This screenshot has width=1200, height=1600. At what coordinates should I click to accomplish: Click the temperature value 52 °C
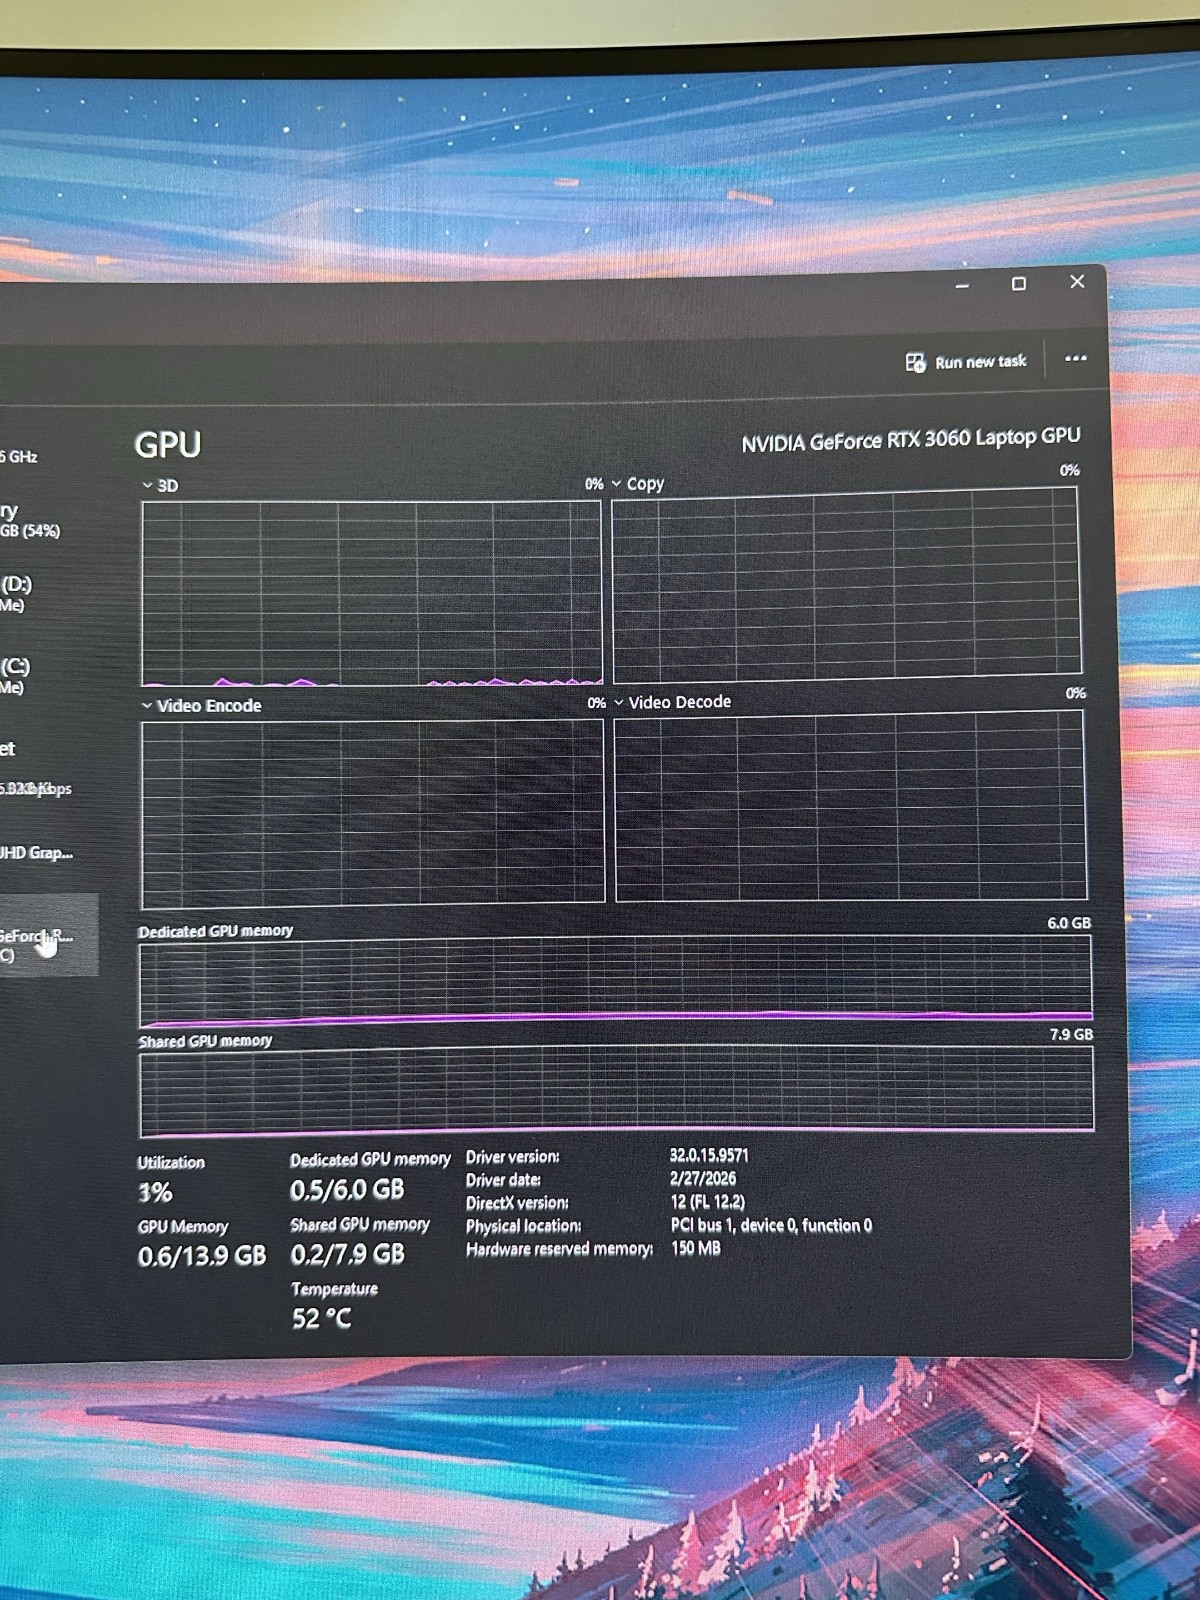(x=322, y=1319)
